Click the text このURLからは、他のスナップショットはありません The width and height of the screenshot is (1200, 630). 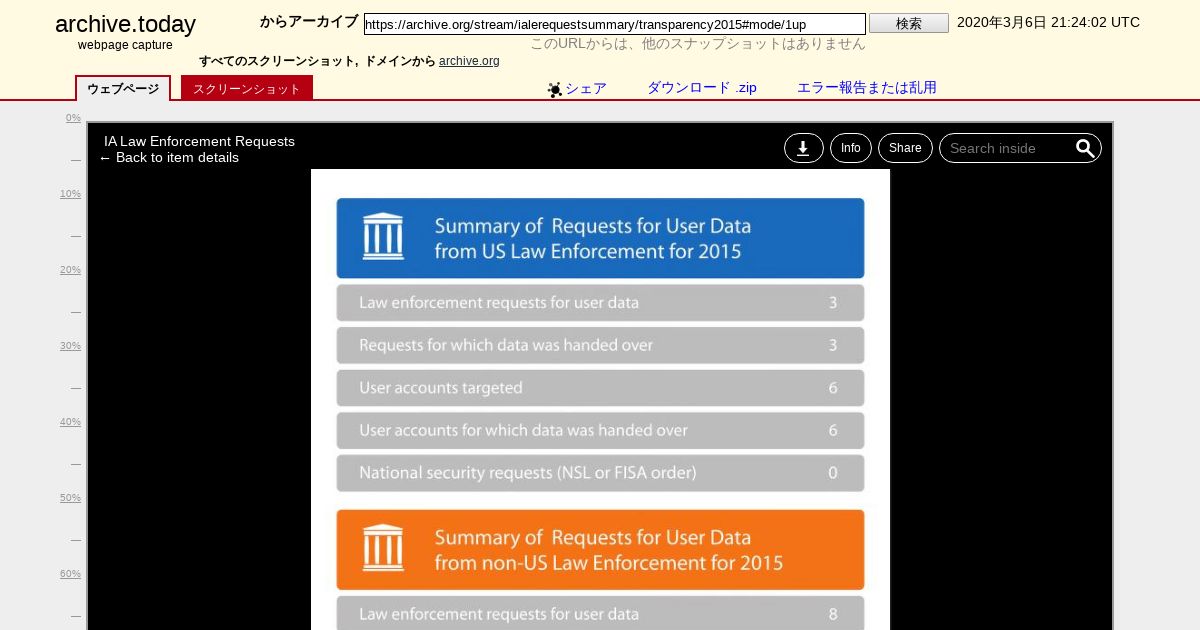click(698, 44)
